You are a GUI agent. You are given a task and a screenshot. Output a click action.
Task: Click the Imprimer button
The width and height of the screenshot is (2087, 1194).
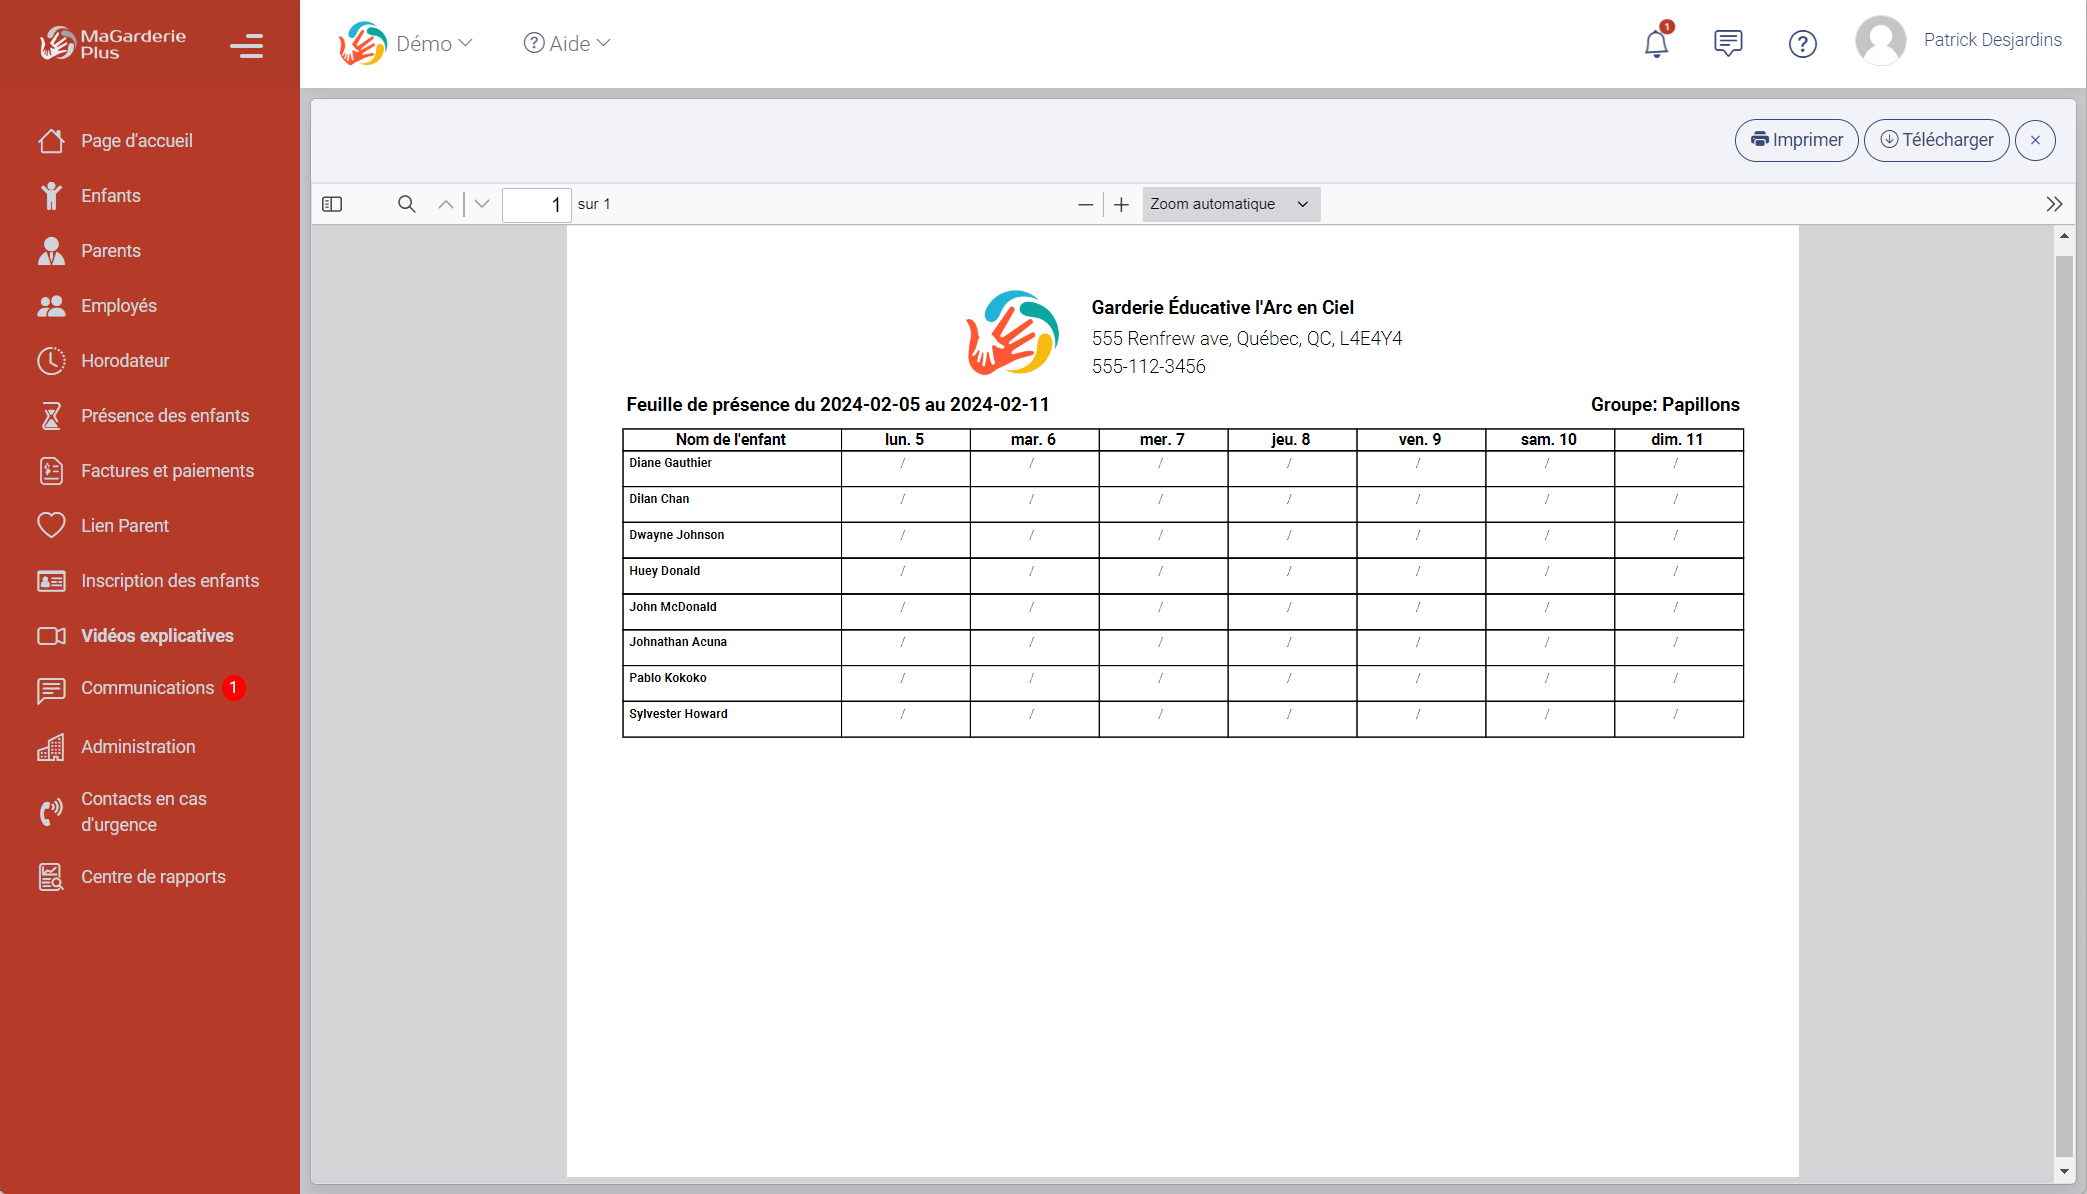click(x=1796, y=140)
